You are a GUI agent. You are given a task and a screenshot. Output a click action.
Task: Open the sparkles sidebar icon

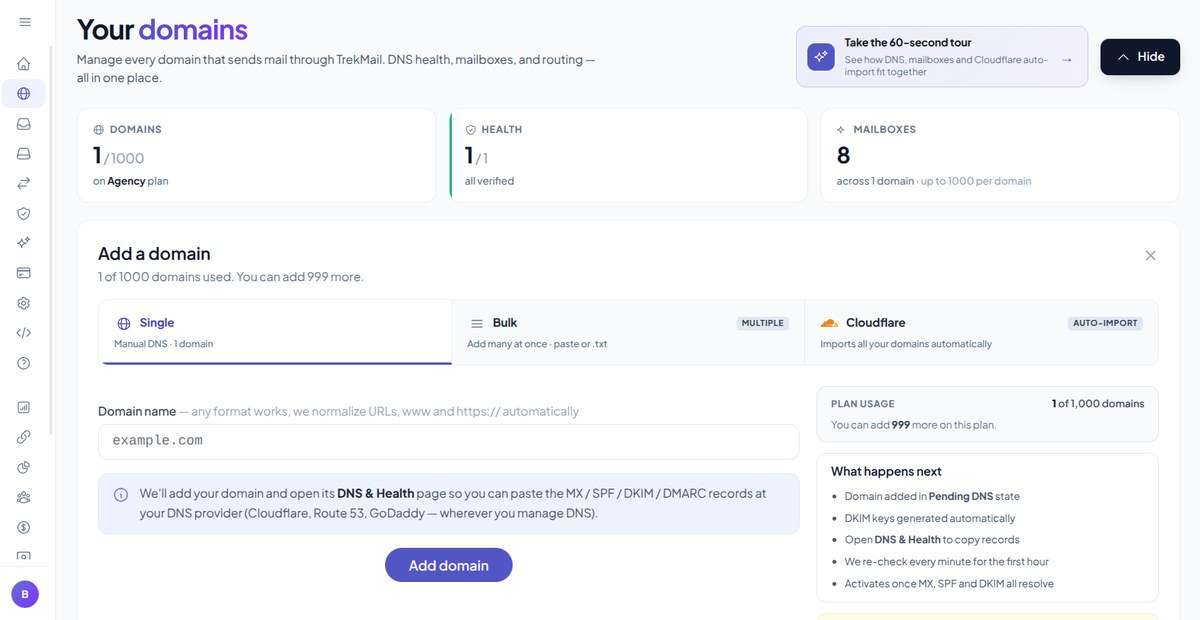coord(24,243)
